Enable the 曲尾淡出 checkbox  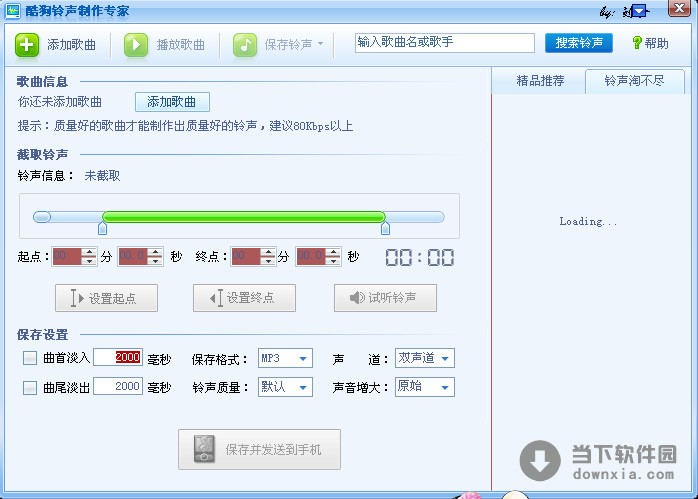click(30, 388)
